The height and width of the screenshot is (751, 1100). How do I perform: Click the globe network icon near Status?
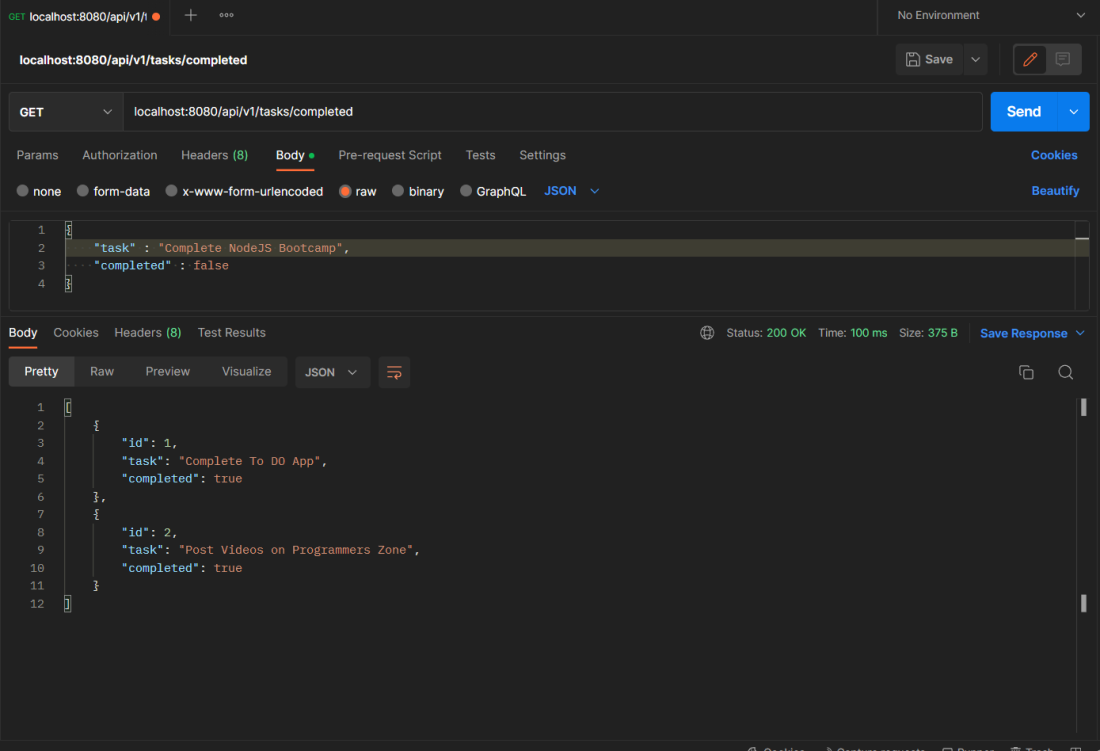[707, 333]
